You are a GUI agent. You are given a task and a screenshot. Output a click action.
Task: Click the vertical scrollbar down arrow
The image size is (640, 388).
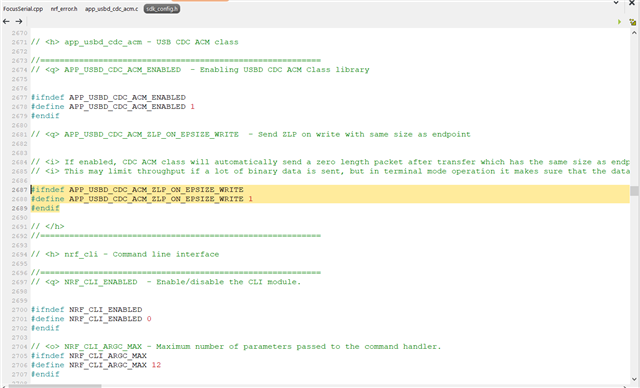(634, 379)
